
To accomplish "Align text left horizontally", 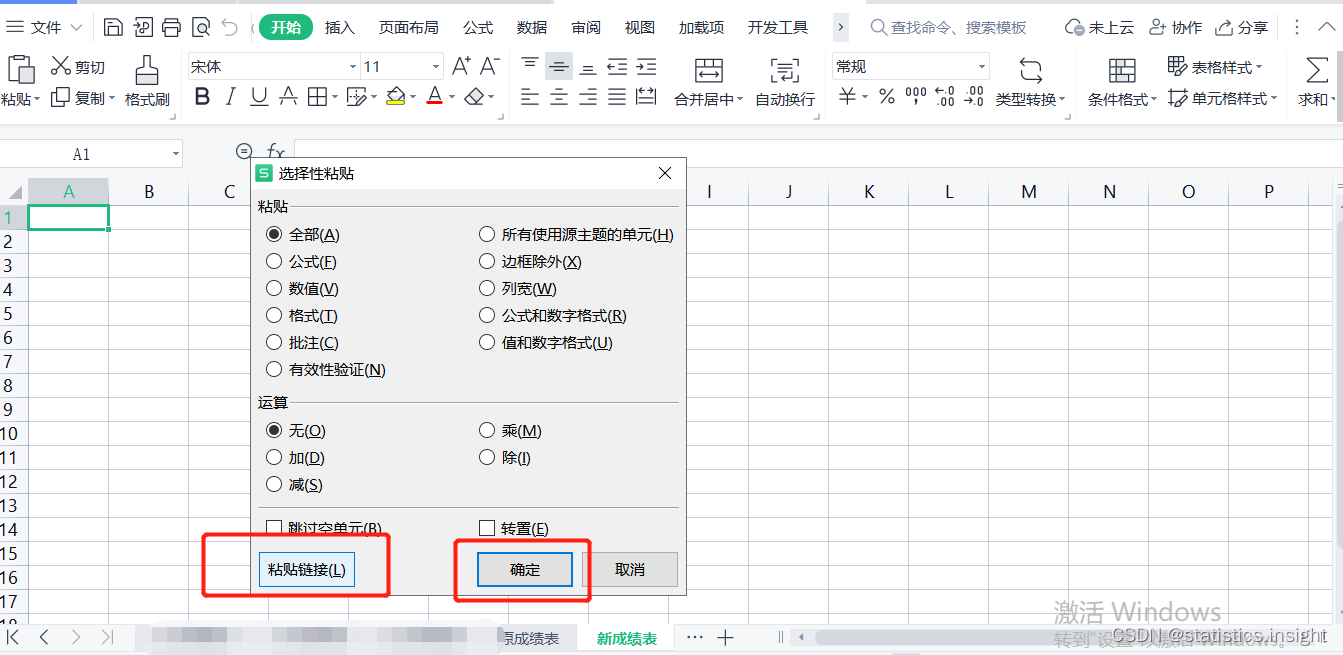I will (x=530, y=97).
